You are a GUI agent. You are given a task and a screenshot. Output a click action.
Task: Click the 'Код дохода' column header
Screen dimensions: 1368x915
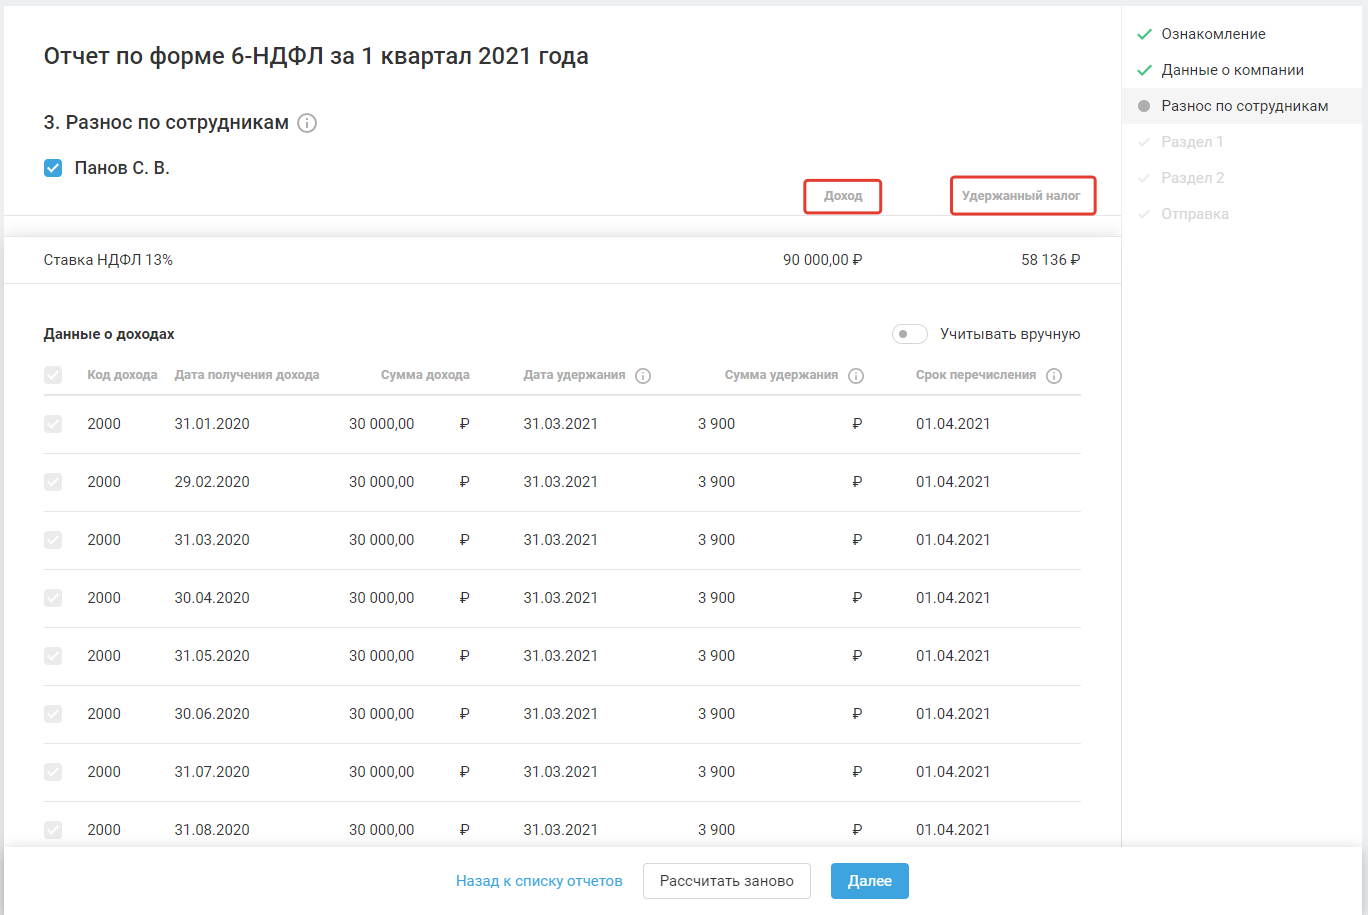pyautogui.click(x=122, y=375)
